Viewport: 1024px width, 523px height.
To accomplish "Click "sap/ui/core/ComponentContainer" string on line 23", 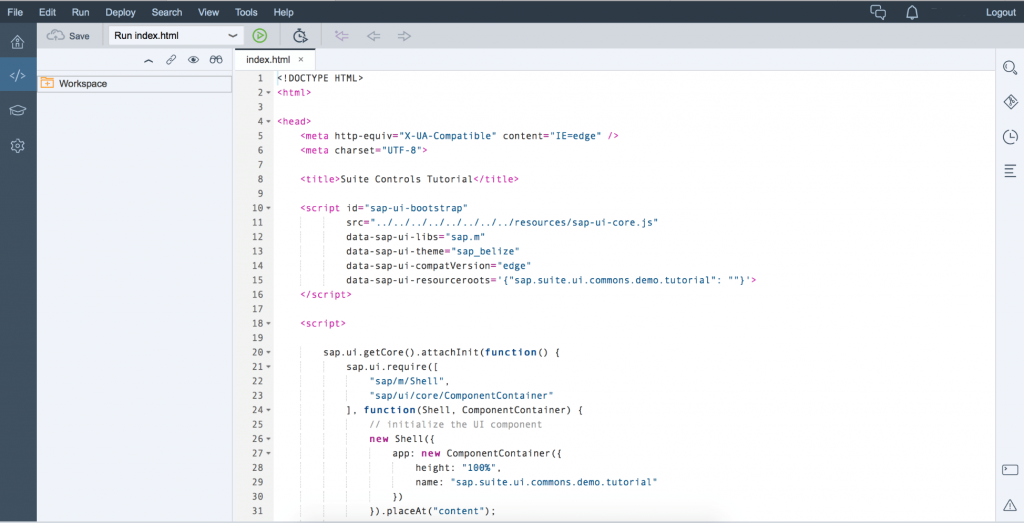I will pyautogui.click(x=461, y=396).
